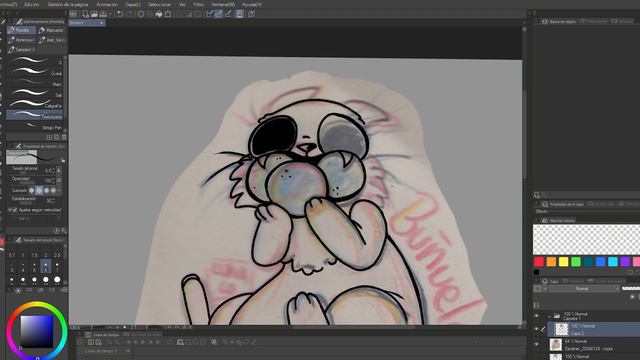640x360 pixels.
Task: Select the Maru pen brush
Action: point(35,83)
